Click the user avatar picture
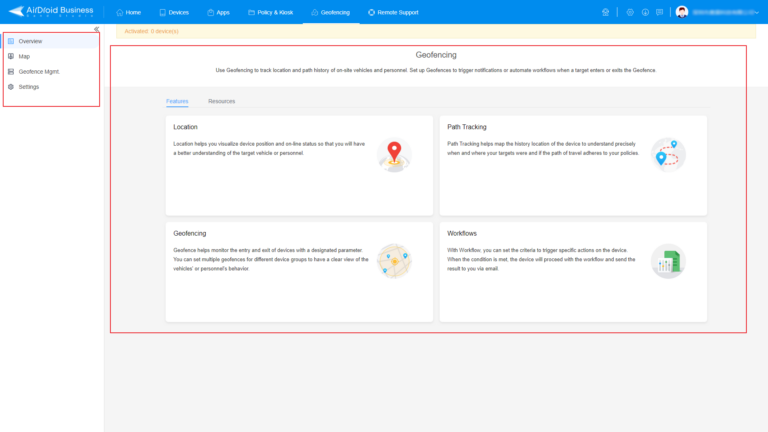The image size is (768, 432). tap(682, 12)
